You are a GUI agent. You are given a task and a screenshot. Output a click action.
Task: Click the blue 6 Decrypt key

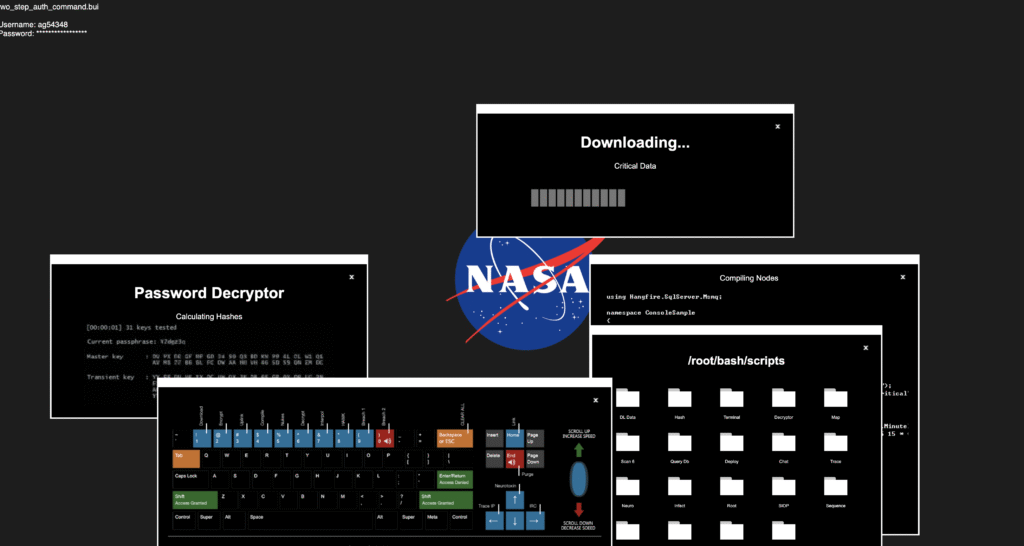[304, 438]
